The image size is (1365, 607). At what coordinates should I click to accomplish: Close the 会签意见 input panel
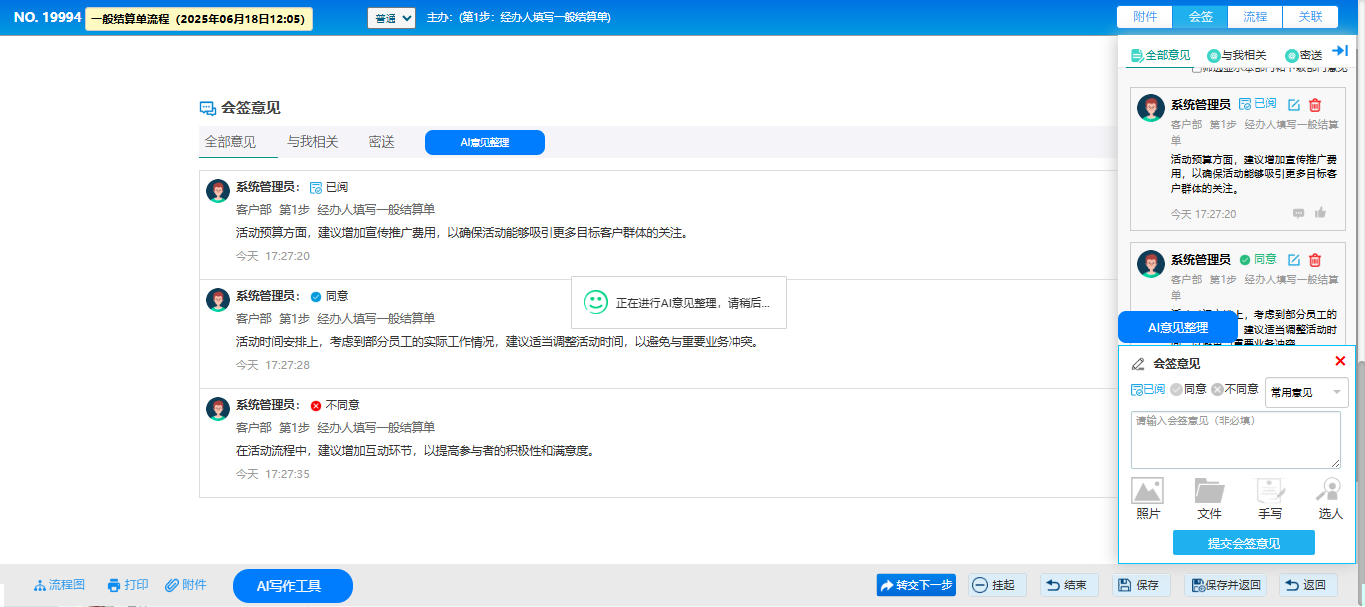(1340, 361)
